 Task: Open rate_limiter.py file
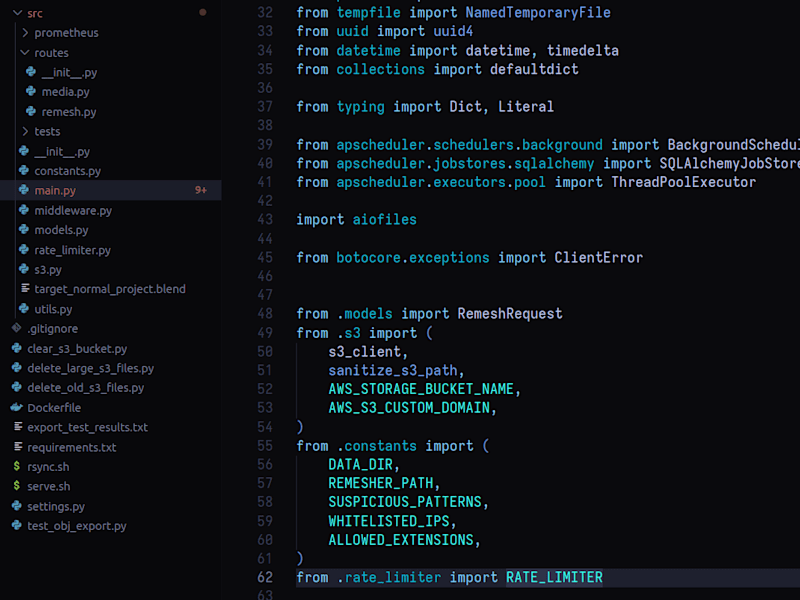click(72, 250)
